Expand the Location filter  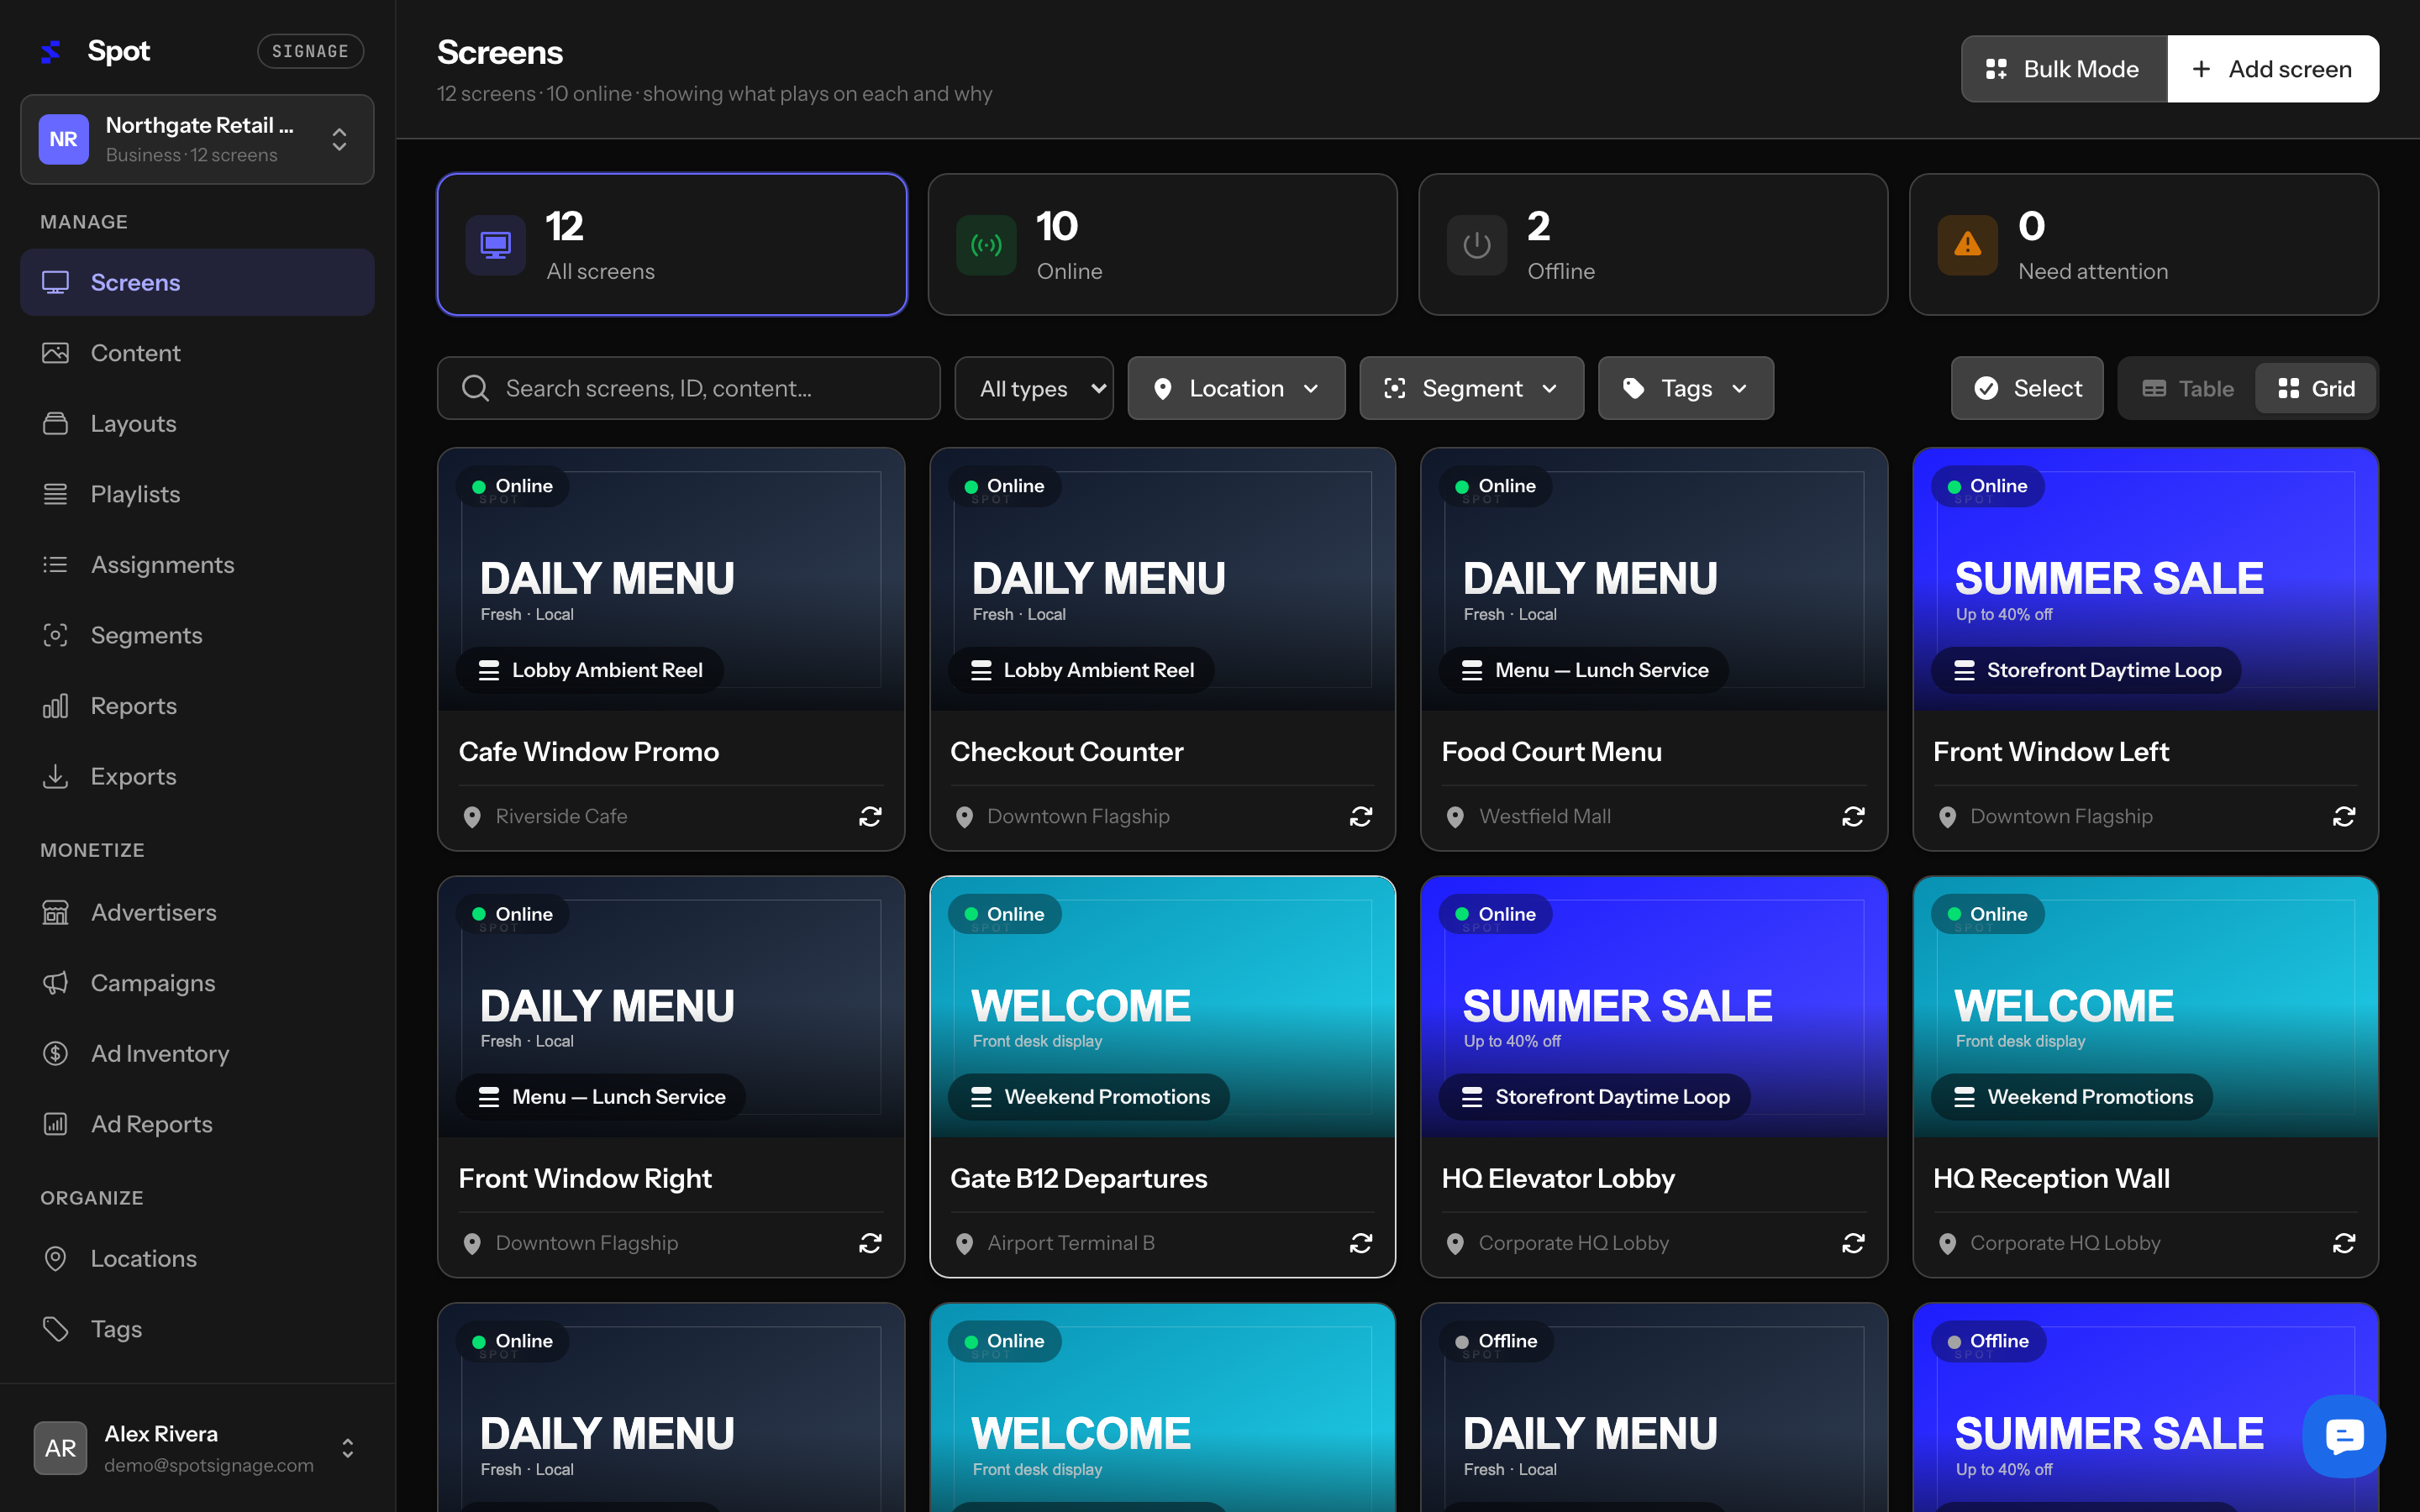pyautogui.click(x=1236, y=388)
